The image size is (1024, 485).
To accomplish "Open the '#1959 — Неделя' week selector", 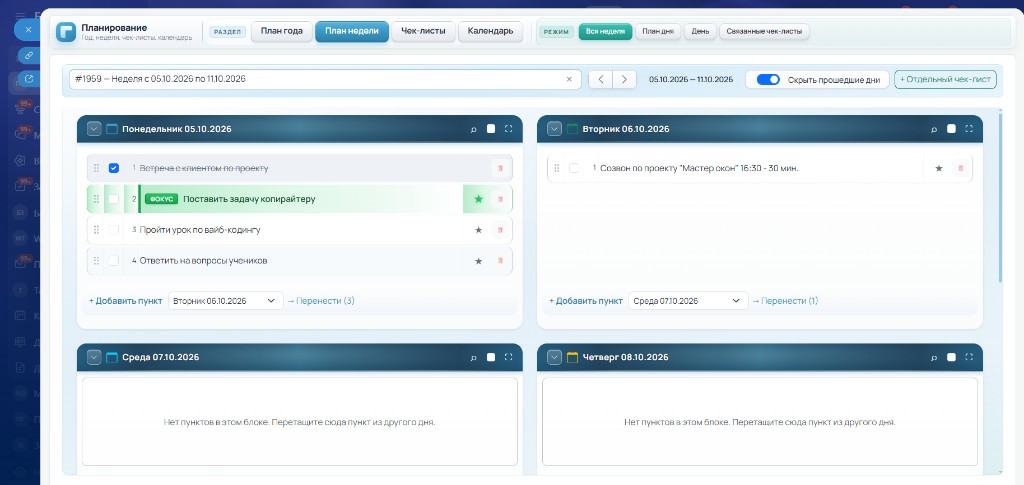I will coord(325,79).
